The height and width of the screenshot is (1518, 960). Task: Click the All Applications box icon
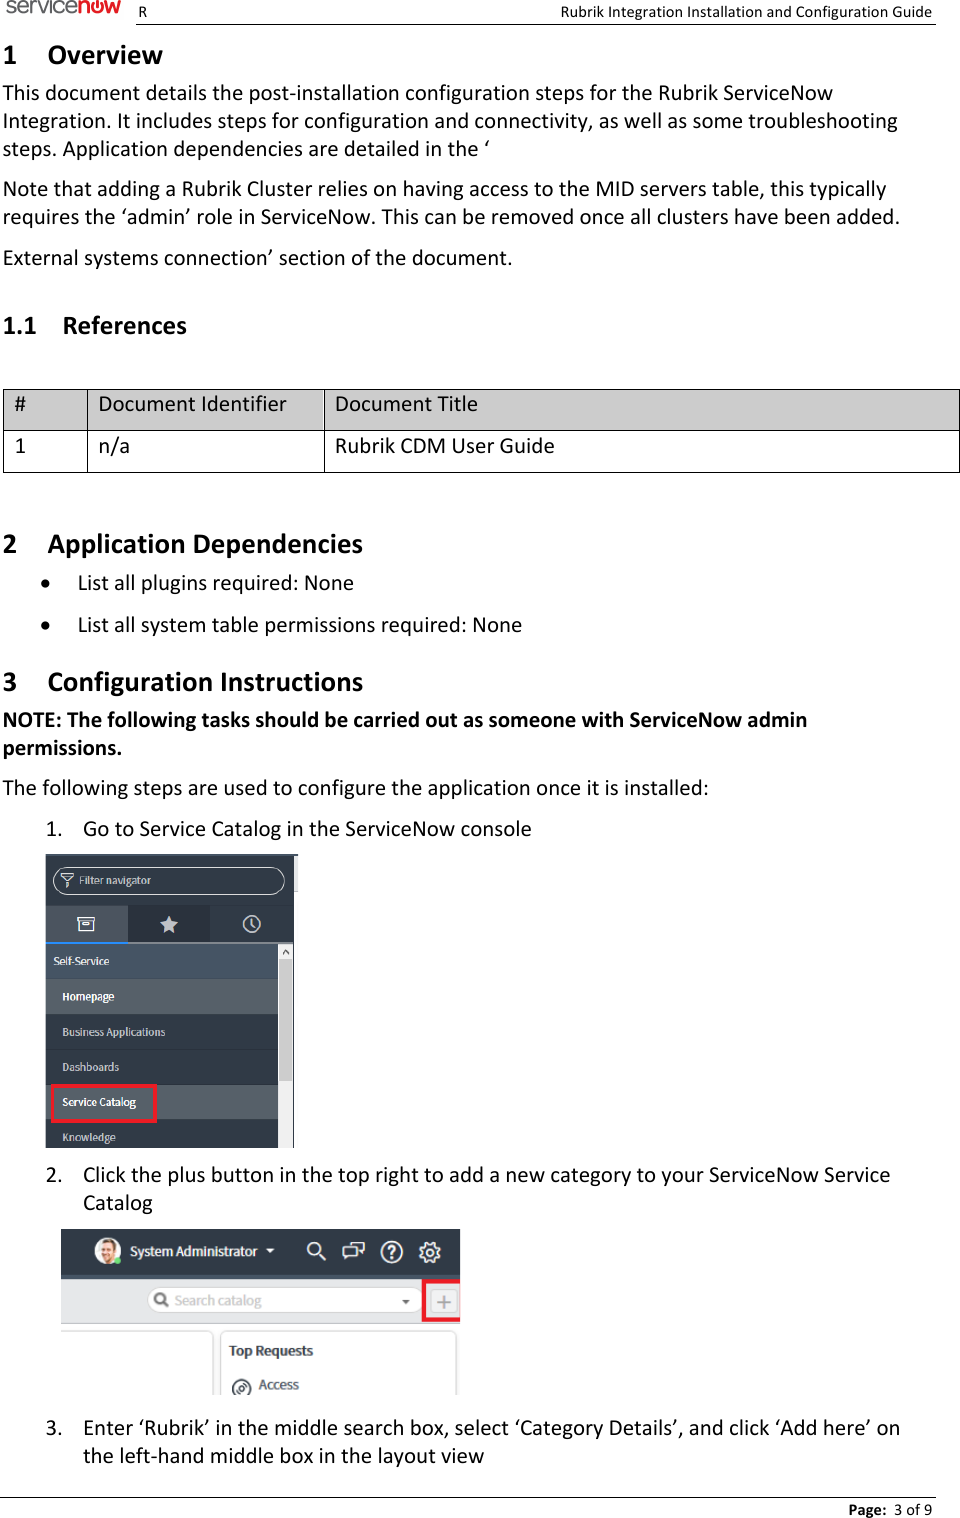coord(86,923)
